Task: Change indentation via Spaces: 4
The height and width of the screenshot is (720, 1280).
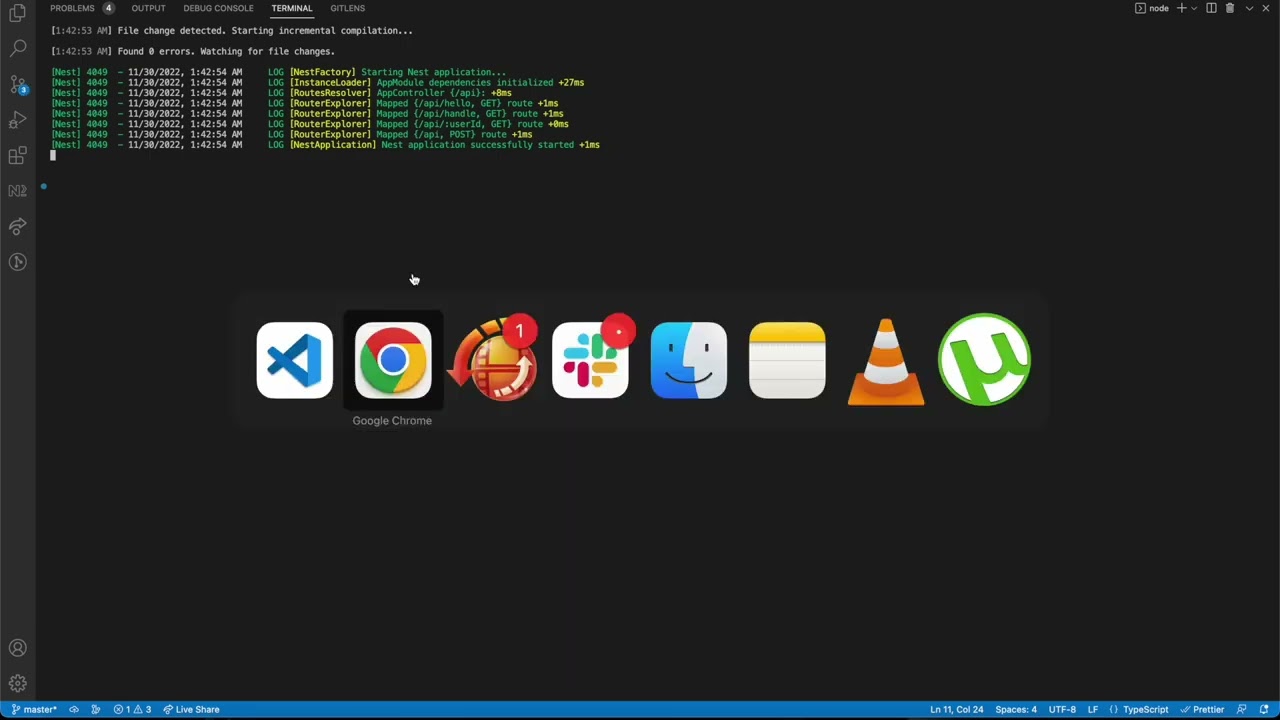Action: [1016, 709]
